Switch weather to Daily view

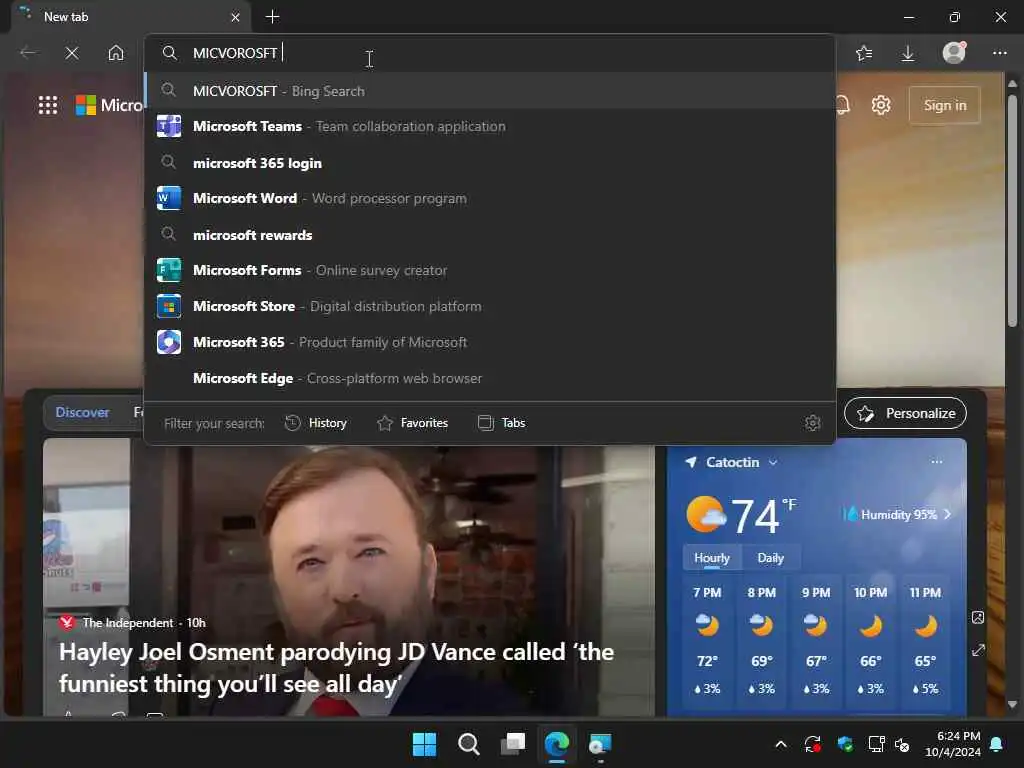click(771, 558)
